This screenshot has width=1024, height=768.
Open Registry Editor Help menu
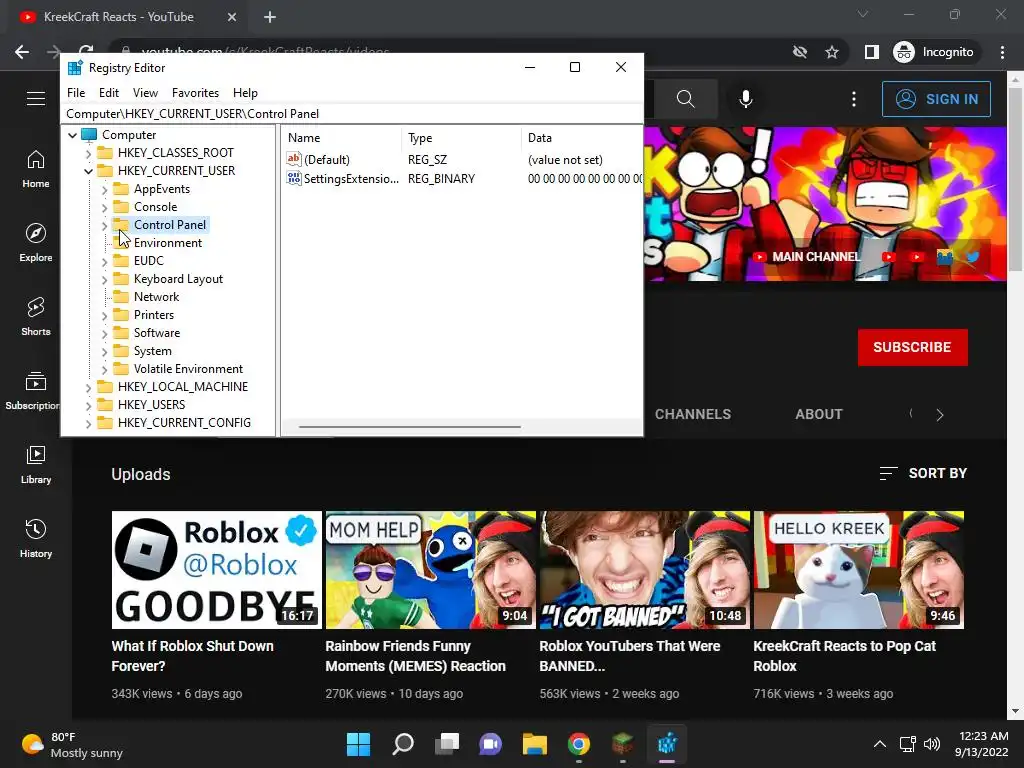tap(245, 93)
